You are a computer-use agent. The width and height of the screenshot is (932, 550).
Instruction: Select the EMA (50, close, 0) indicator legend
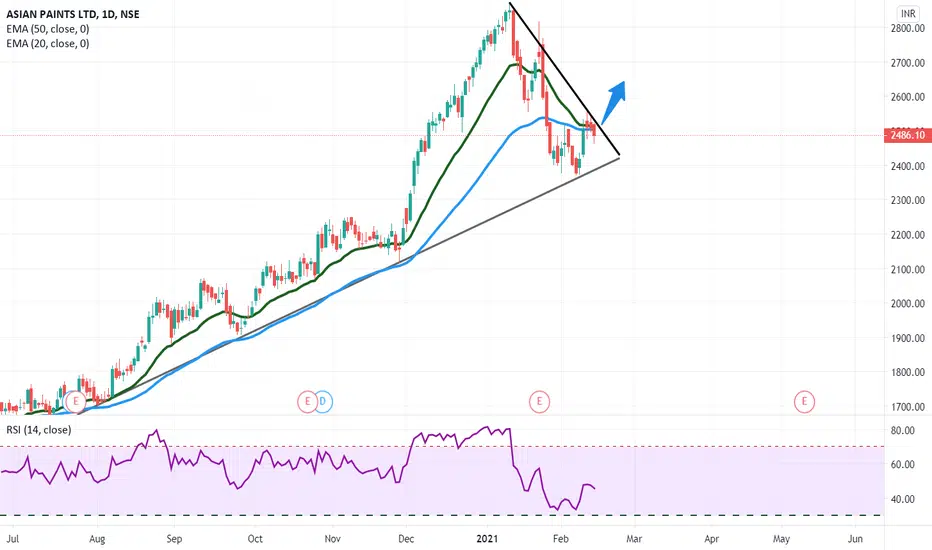click(48, 29)
